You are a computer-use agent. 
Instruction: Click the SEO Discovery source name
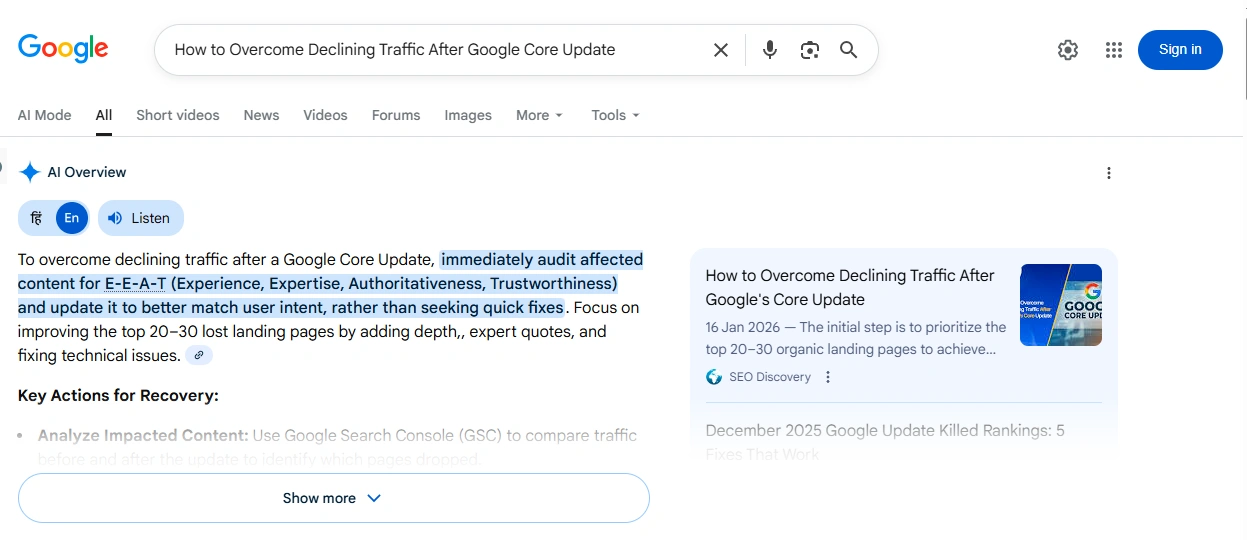770,377
